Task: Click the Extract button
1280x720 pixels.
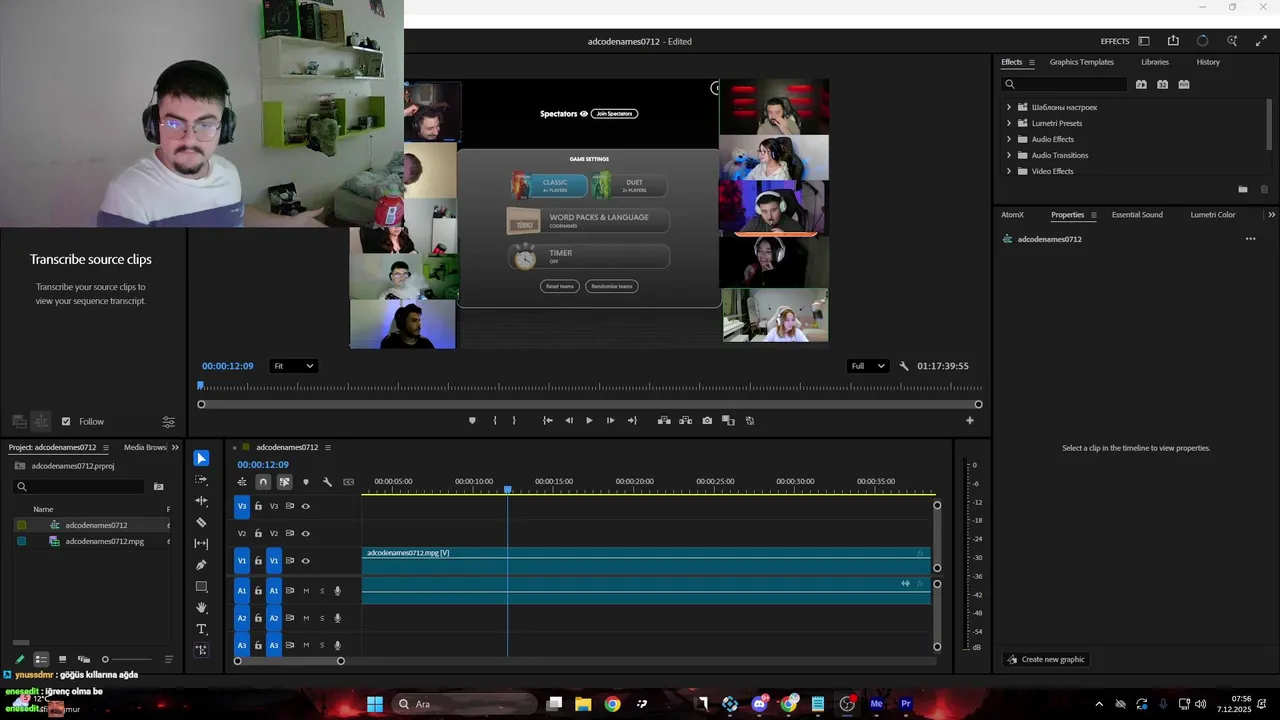Action: coord(685,421)
